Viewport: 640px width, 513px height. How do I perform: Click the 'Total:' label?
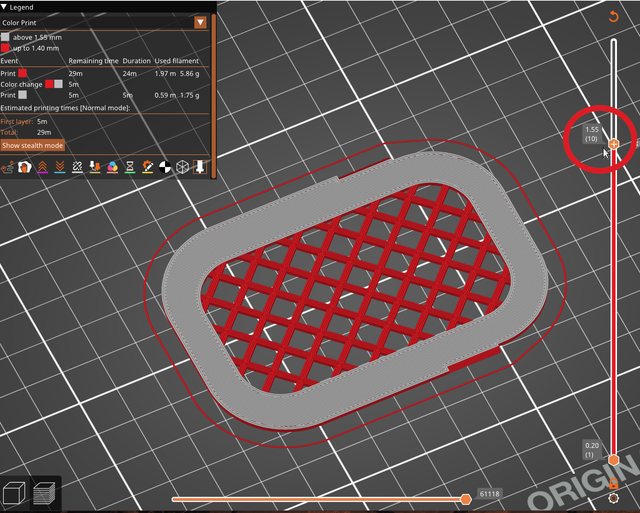tap(9, 132)
